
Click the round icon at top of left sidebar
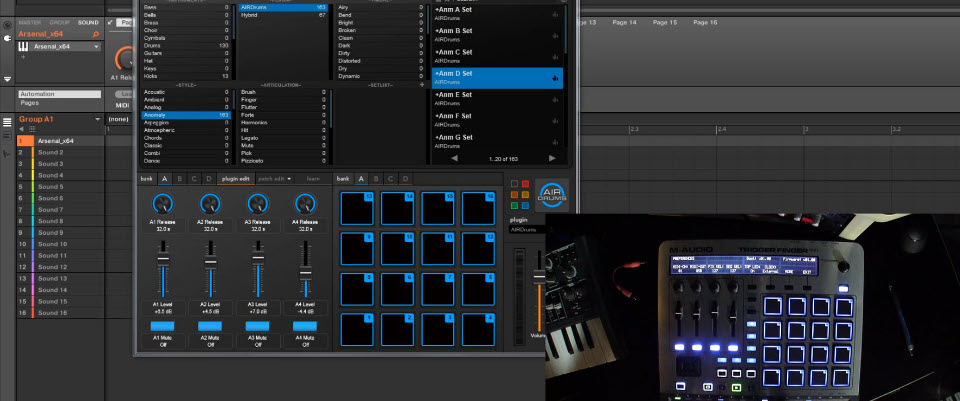click(7, 25)
